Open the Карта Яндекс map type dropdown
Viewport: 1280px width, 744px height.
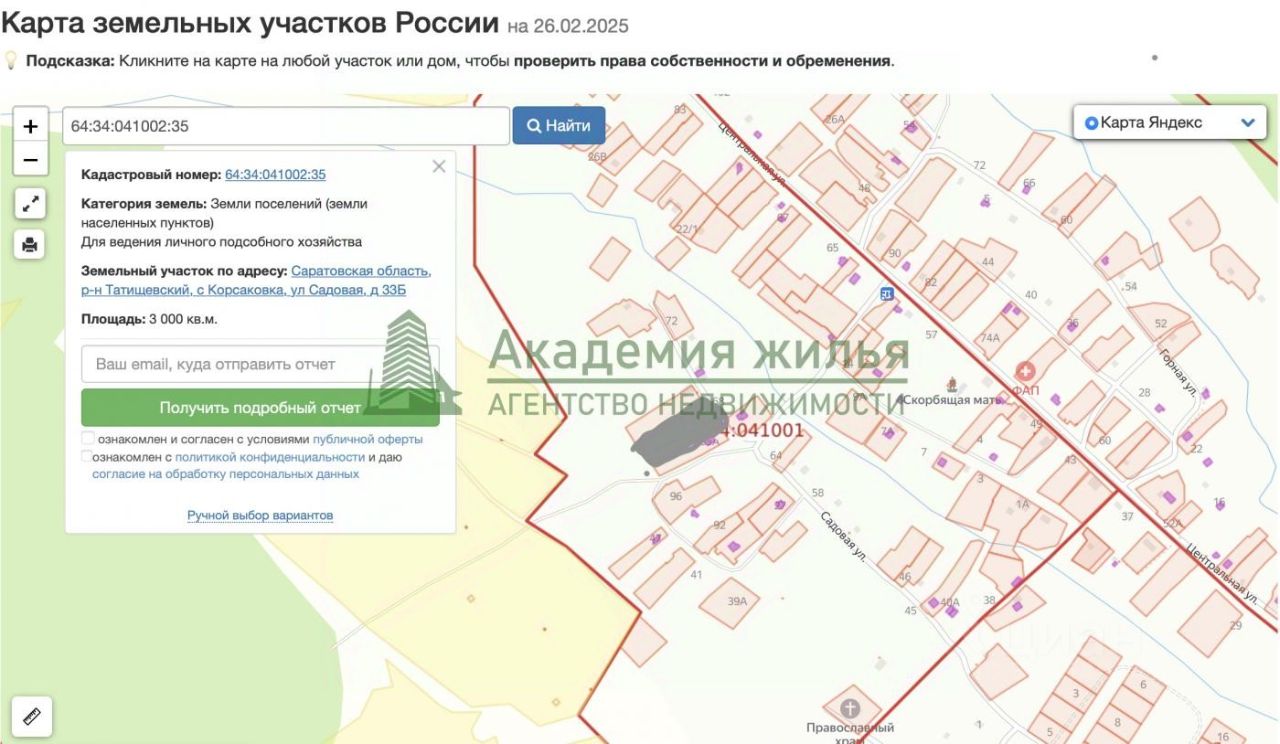[x=1169, y=123]
